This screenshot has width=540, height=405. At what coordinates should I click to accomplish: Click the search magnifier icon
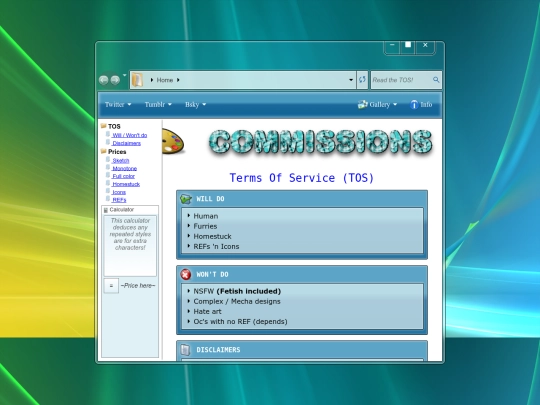click(x=436, y=80)
